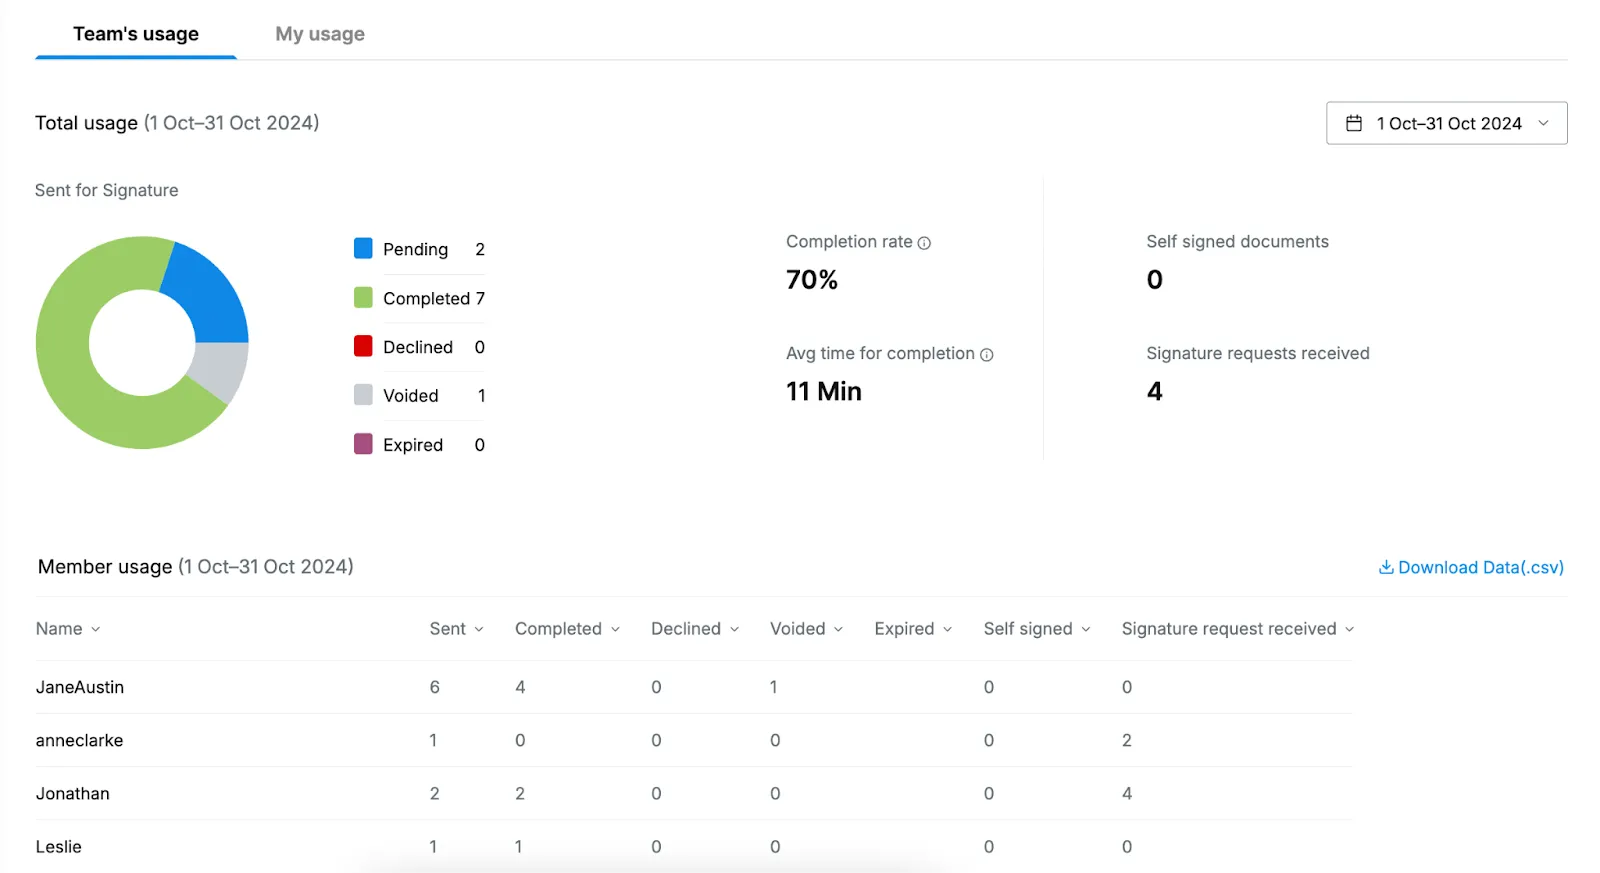Image resolution: width=1600 pixels, height=873 pixels.
Task: Sort by Signature request received column
Action: tap(1238, 629)
